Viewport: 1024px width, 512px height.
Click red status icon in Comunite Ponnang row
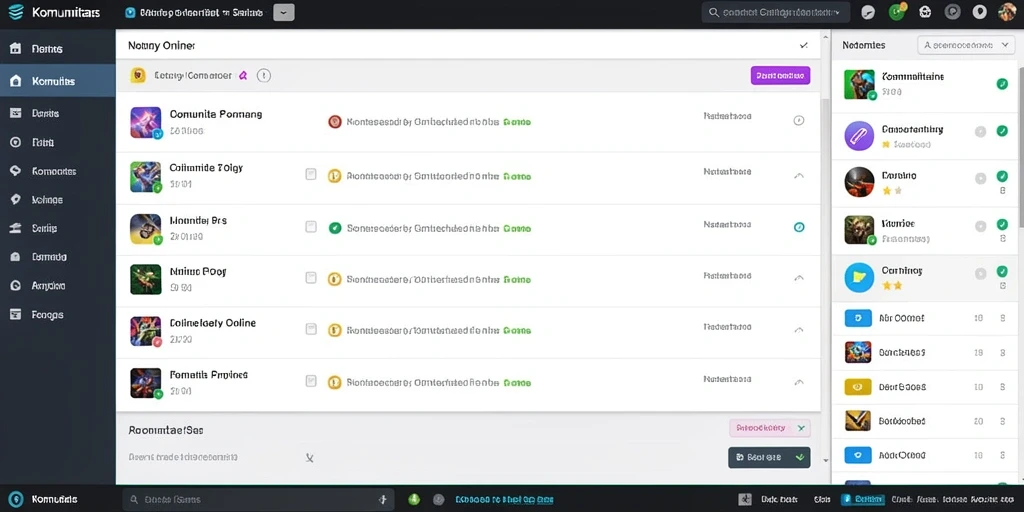tap(334, 121)
